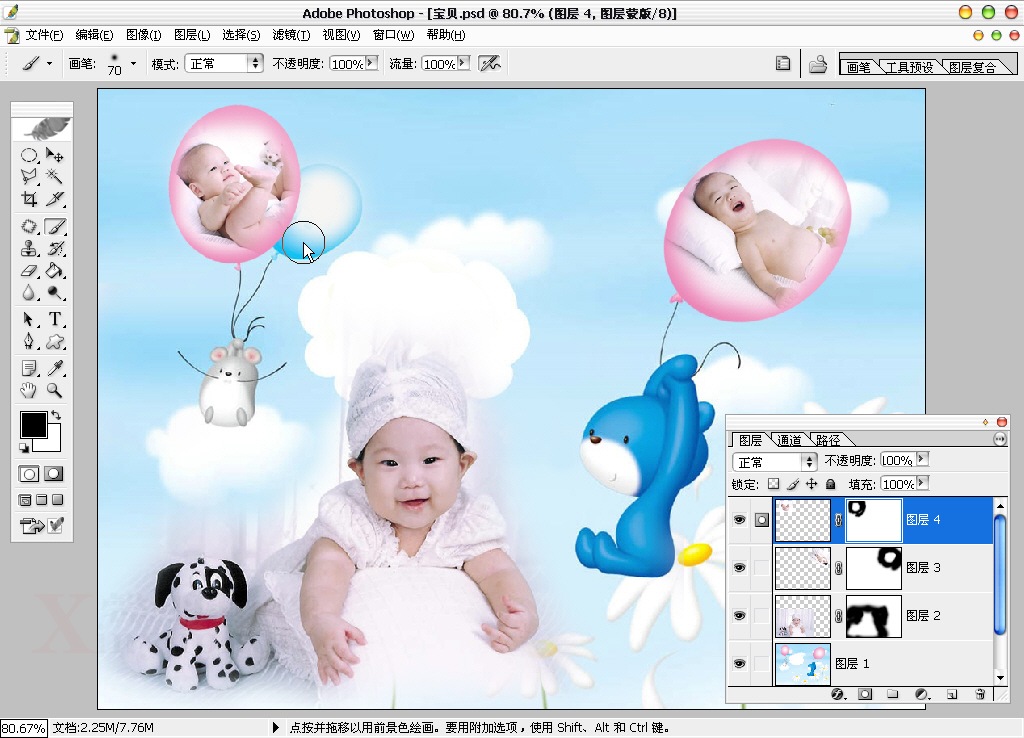Image resolution: width=1024 pixels, height=738 pixels.
Task: Select the Notes tool
Action: [x=29, y=368]
